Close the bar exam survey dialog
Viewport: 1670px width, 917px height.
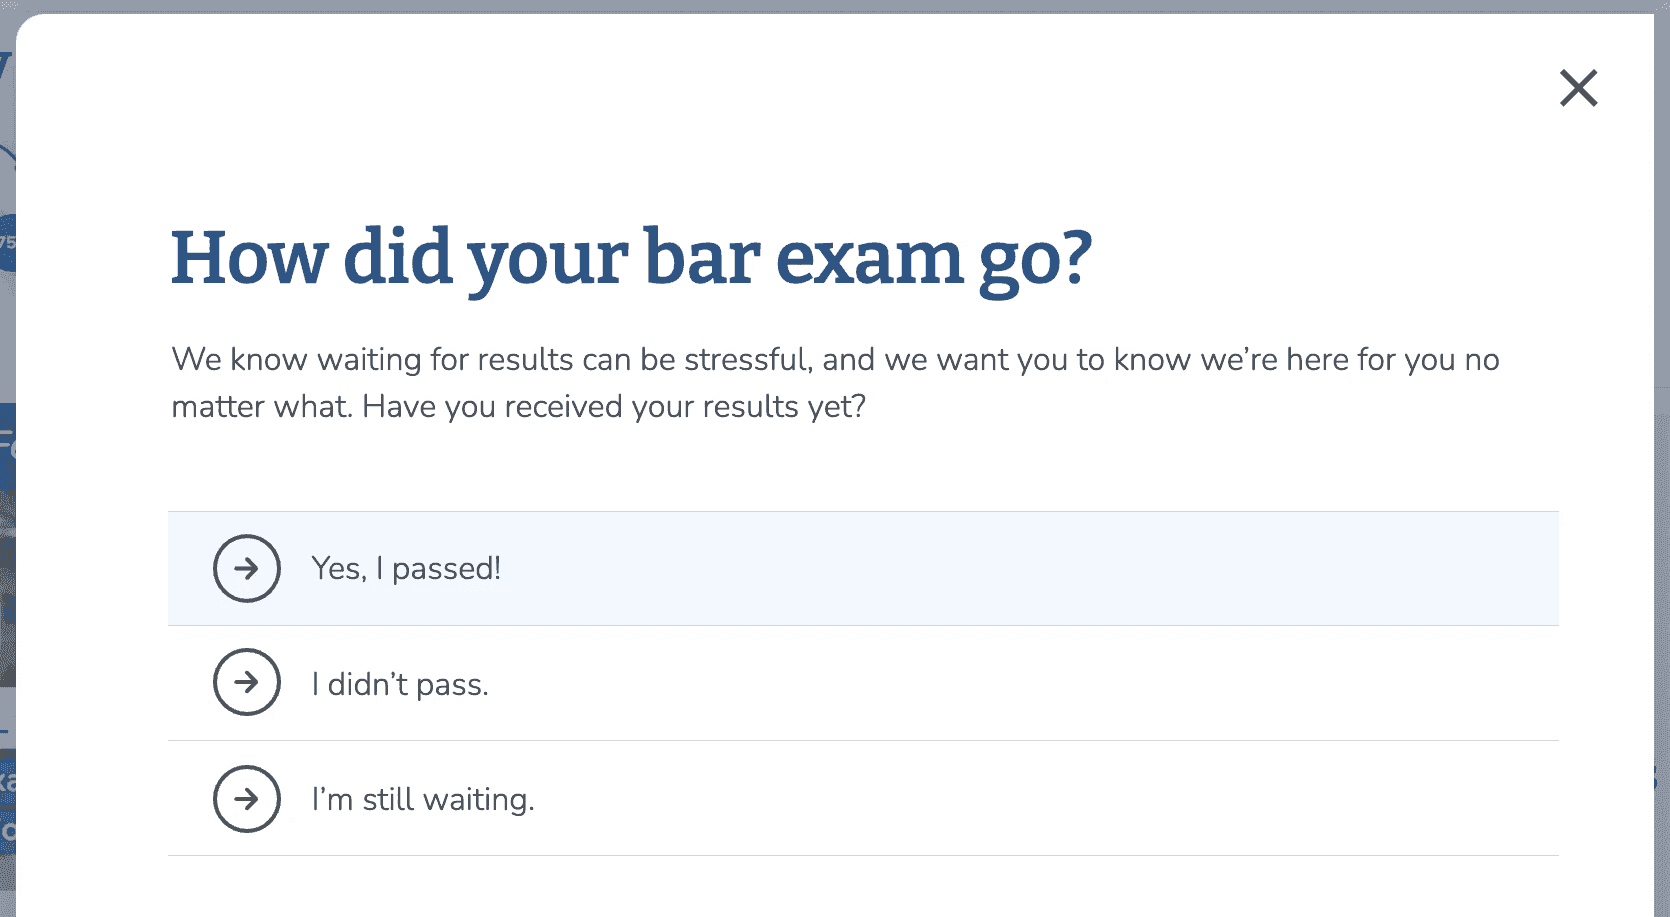[1579, 88]
